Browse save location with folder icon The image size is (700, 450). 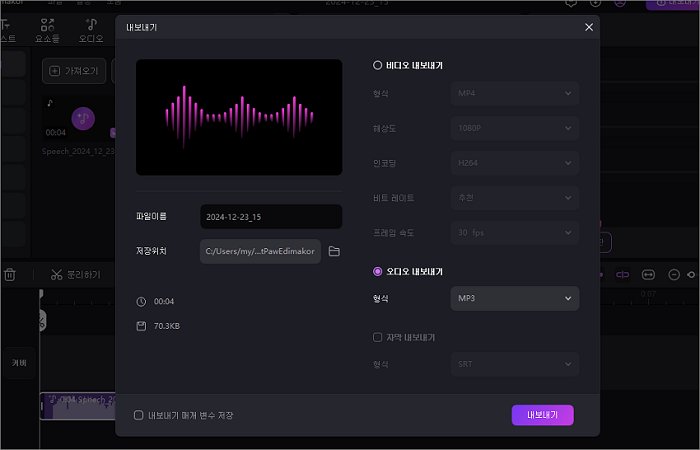click(x=334, y=251)
